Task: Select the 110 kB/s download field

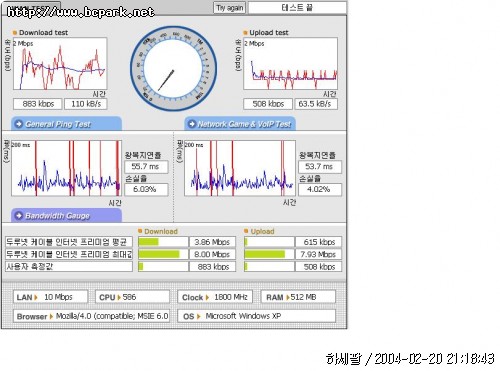Action: [86, 104]
